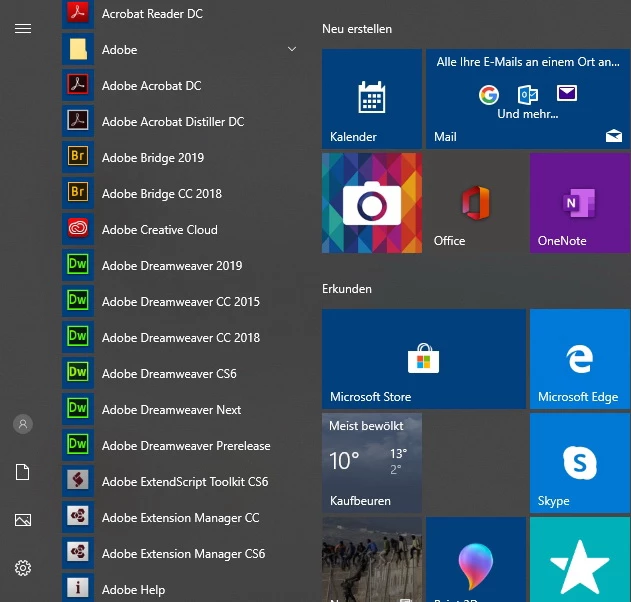The width and height of the screenshot is (631, 602).
Task: Open the hamburger menu at top left
Action: click(23, 29)
